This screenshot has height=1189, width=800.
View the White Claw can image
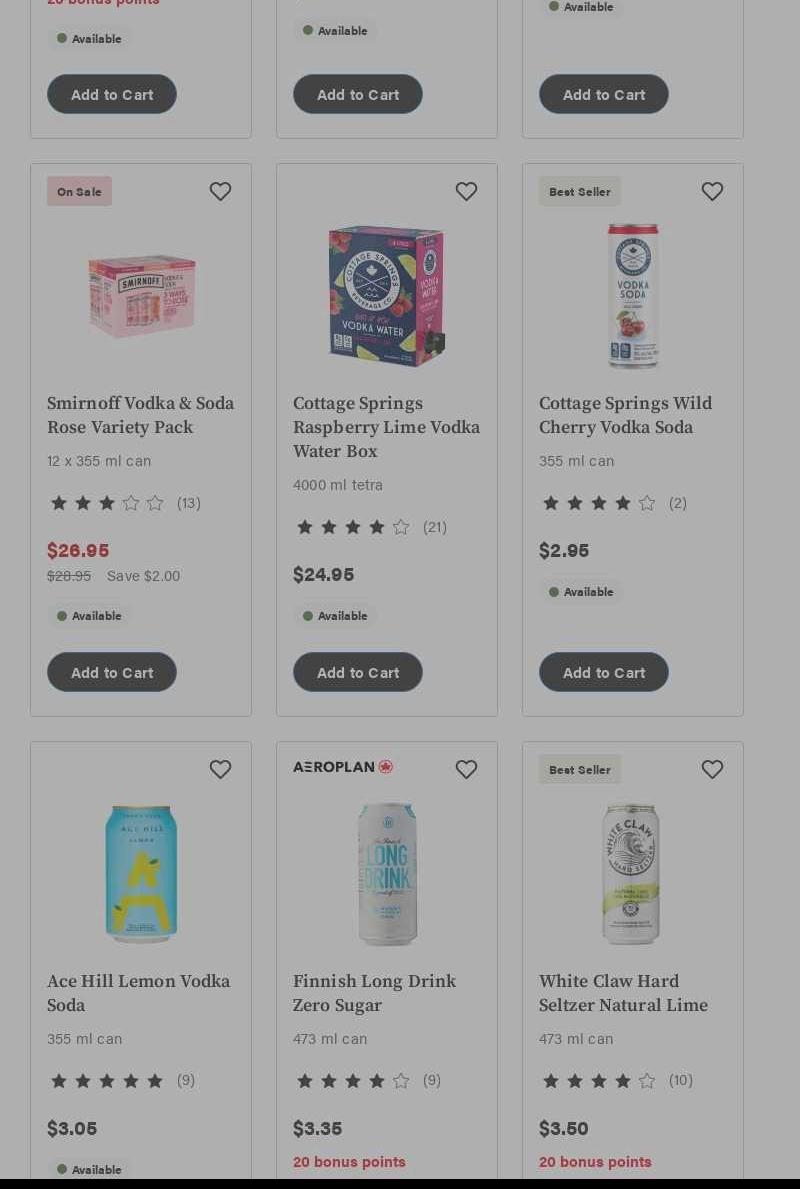pos(631,874)
